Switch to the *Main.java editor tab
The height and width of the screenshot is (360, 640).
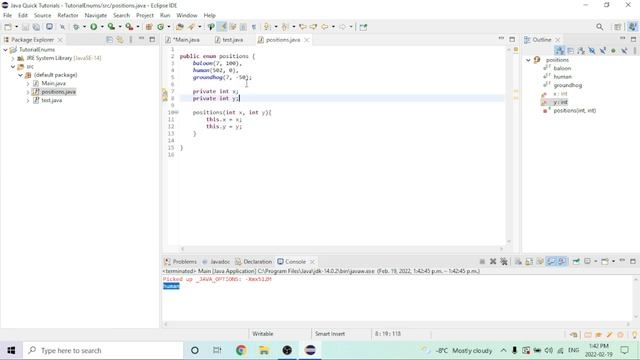183,40
